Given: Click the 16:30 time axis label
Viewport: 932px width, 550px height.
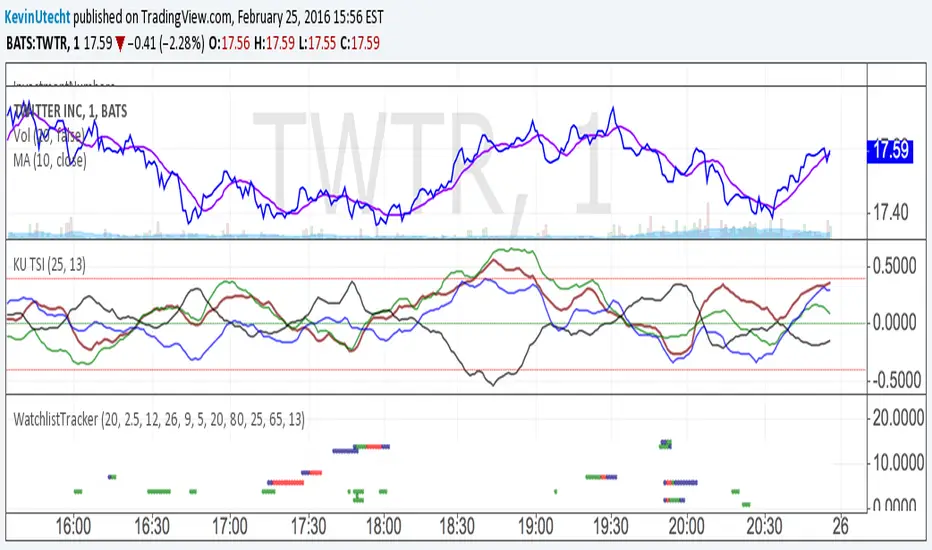Looking at the screenshot, I should pos(152,527).
